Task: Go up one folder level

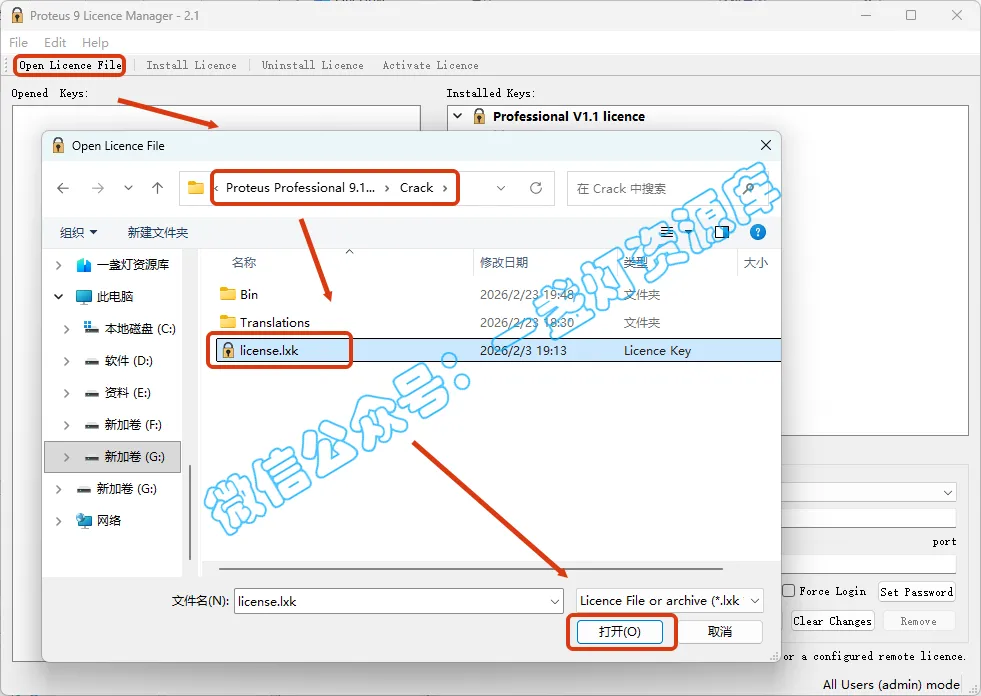Action: coord(158,188)
